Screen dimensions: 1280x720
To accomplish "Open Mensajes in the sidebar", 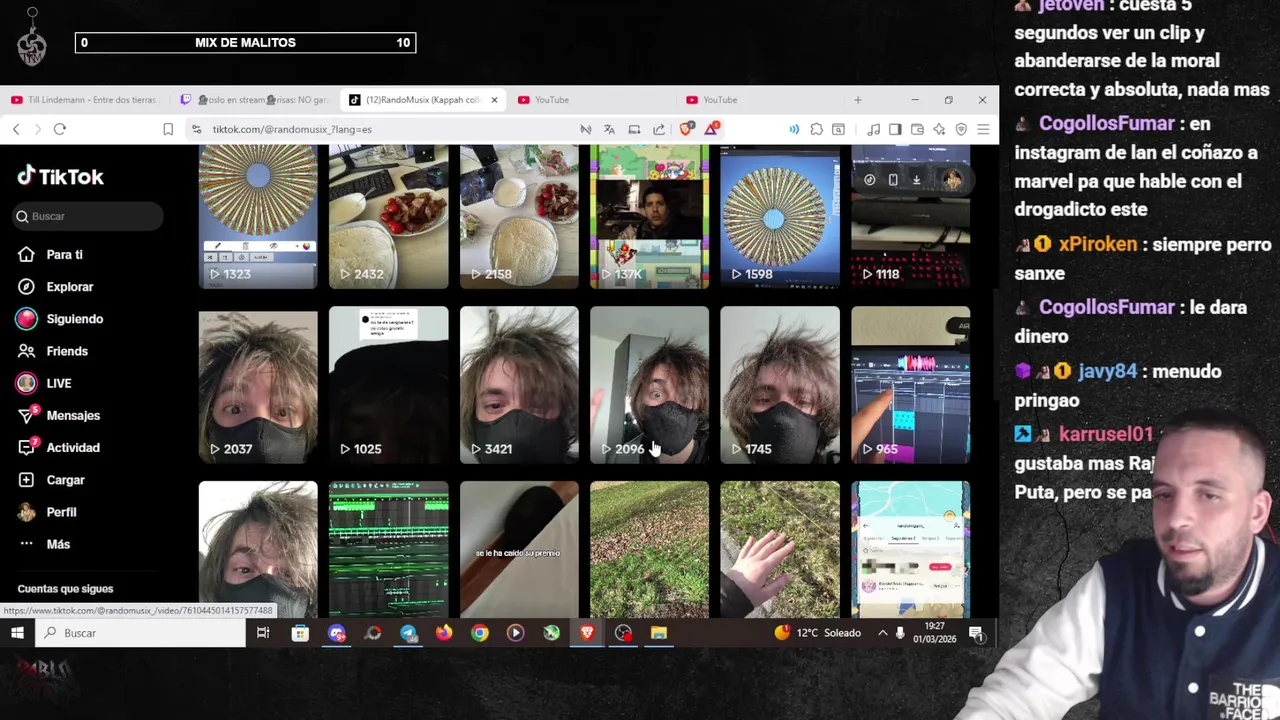I will click(58, 415).
